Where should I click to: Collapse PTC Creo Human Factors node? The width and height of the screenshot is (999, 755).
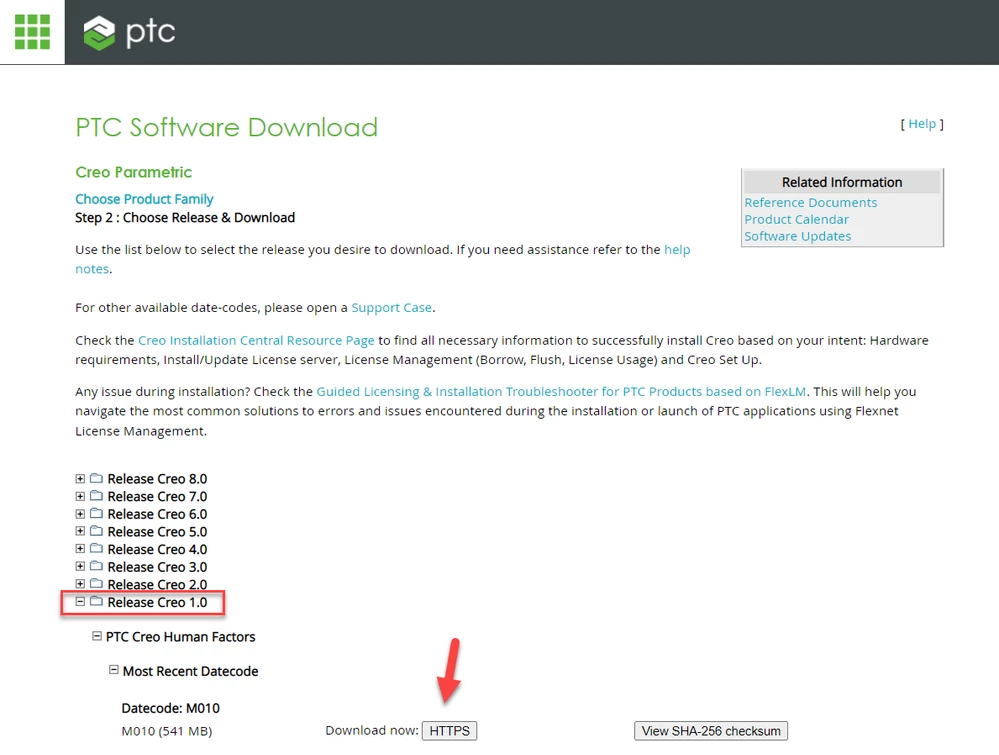97,636
